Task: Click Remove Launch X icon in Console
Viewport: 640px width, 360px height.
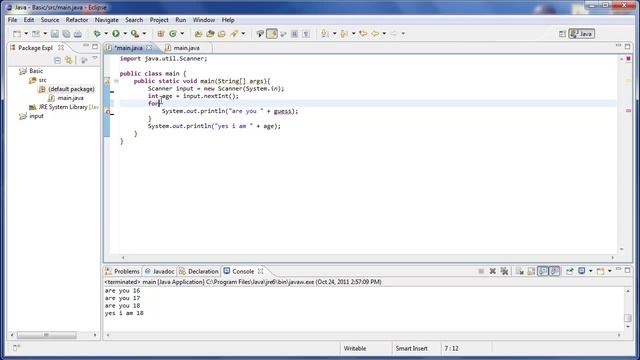Action: pos(493,271)
